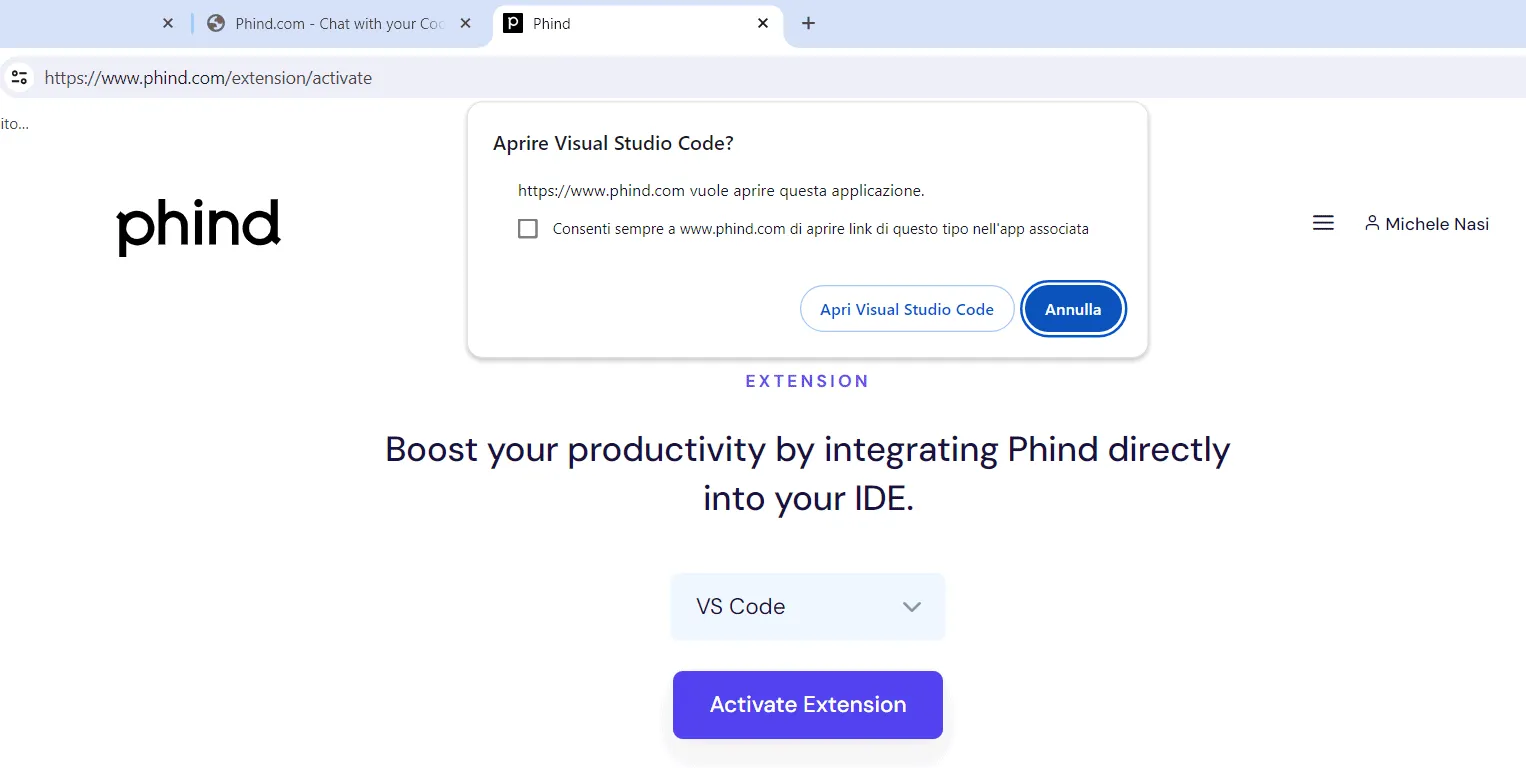Click the 'Activate Extension' button
The width and height of the screenshot is (1526, 768).
(807, 704)
